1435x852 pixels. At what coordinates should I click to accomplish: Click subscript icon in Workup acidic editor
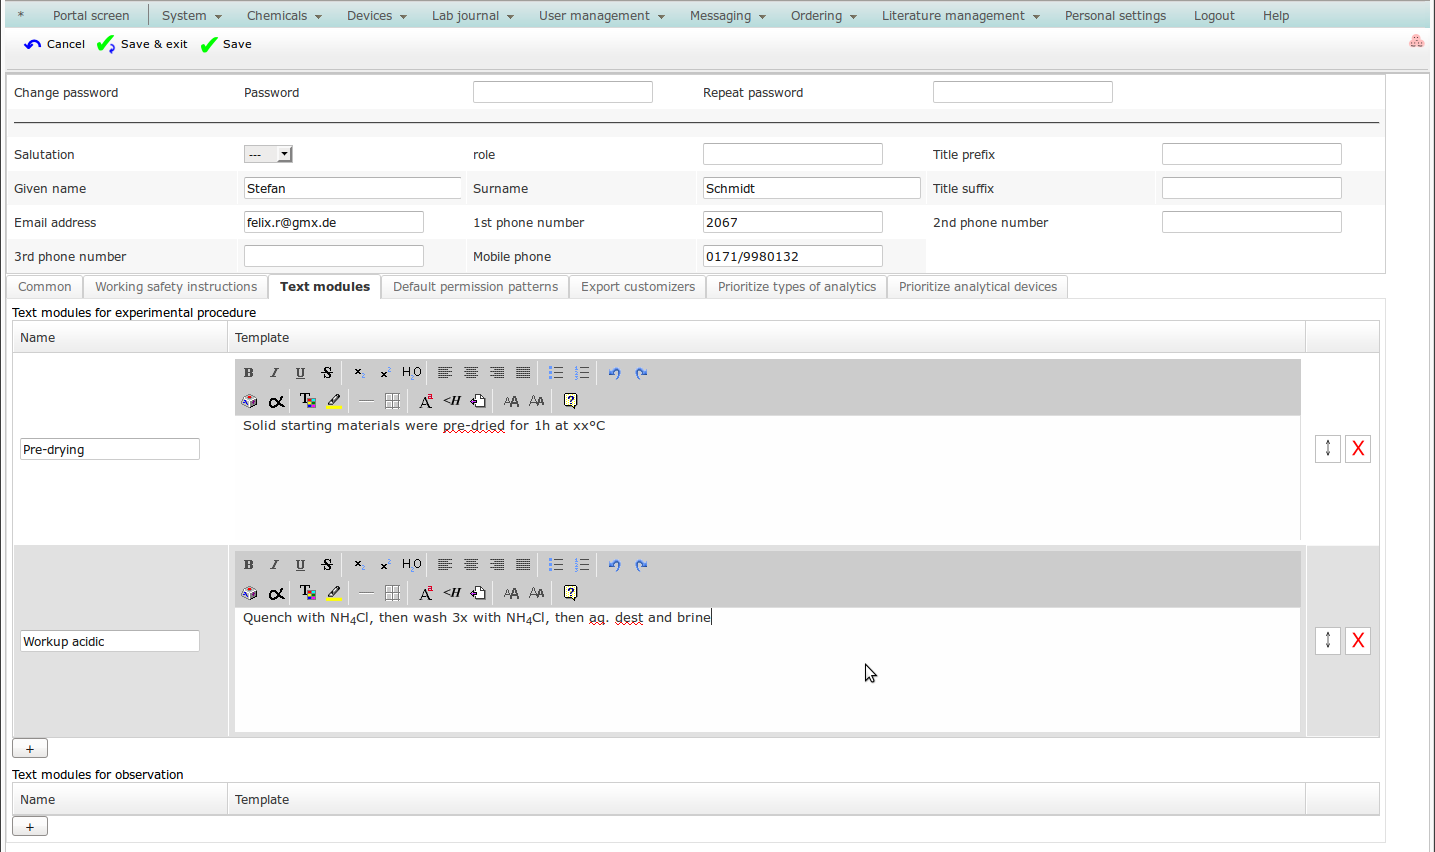(x=359, y=565)
